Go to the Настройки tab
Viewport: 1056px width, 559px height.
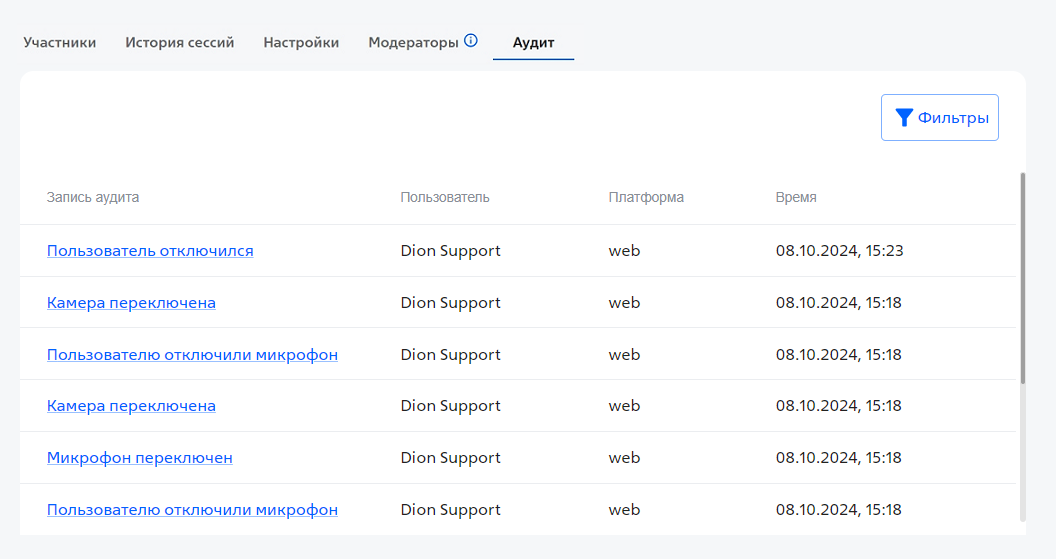301,43
